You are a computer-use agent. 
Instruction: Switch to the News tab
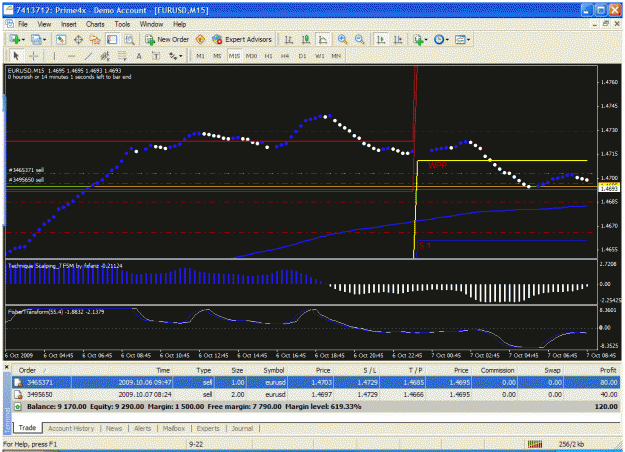[114, 428]
